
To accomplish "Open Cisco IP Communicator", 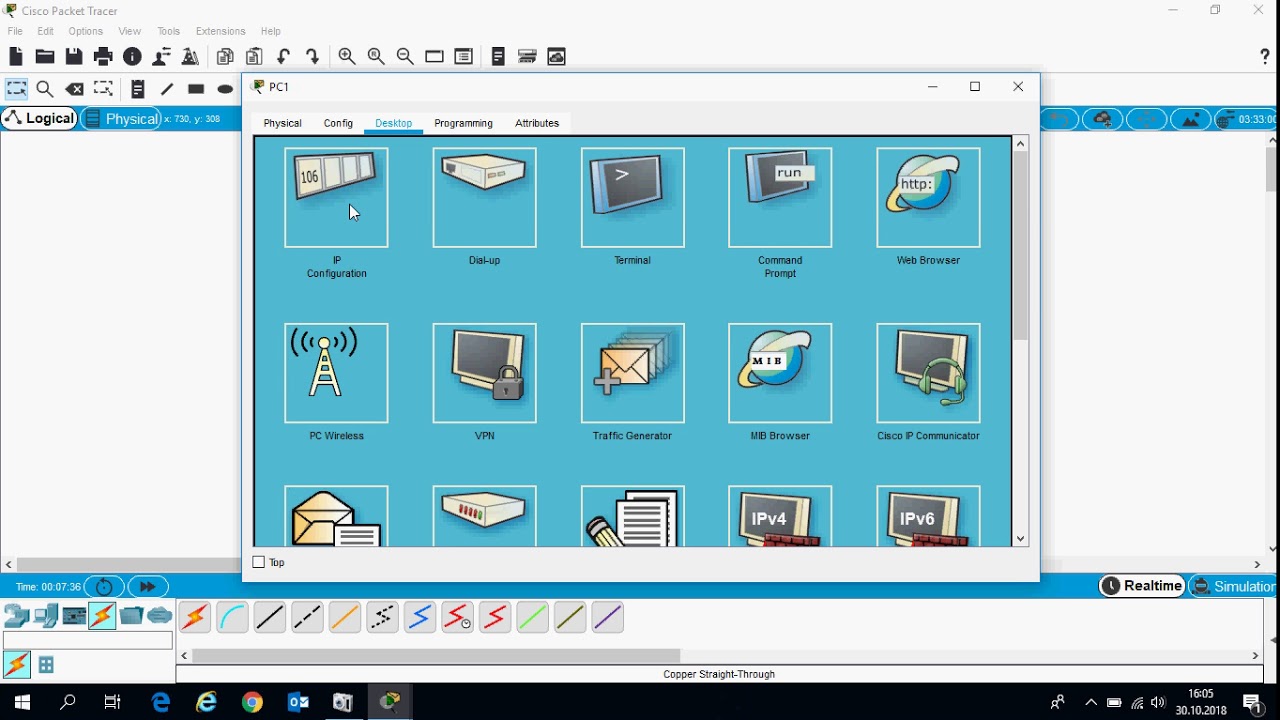I will pyautogui.click(x=928, y=373).
